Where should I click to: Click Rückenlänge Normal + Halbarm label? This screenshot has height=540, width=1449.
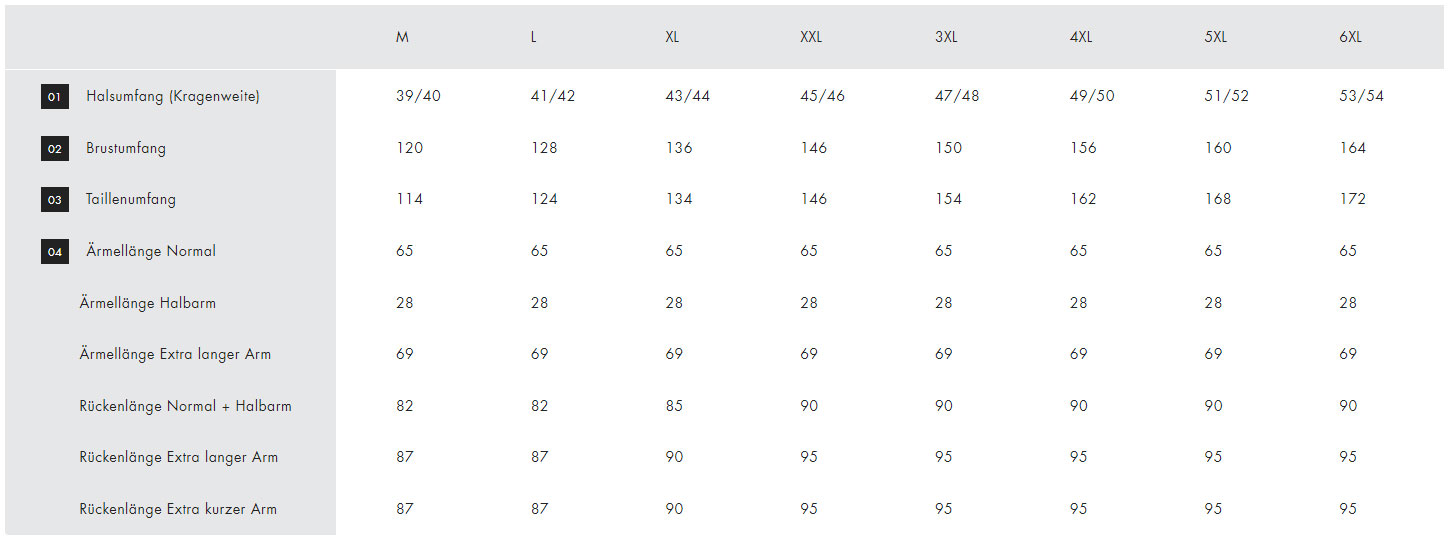click(186, 406)
